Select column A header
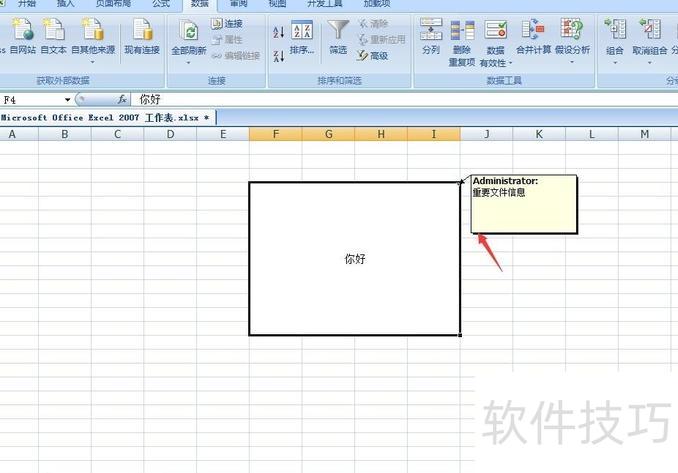678x473 pixels. [x=19, y=134]
